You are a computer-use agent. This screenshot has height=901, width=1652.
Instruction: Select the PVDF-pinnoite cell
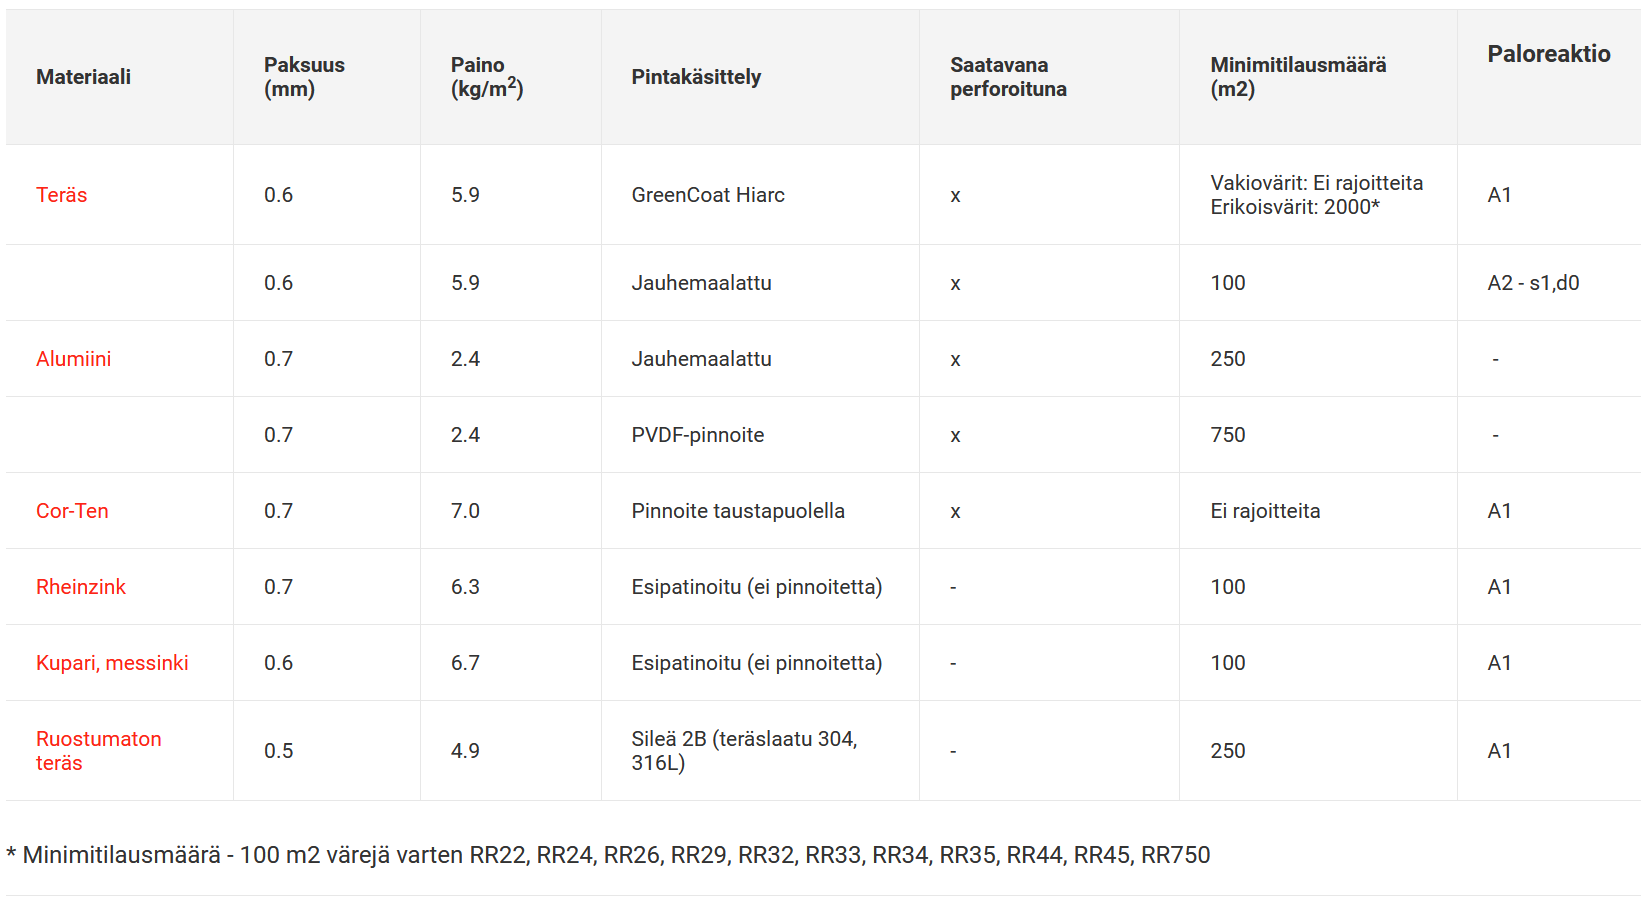698,435
